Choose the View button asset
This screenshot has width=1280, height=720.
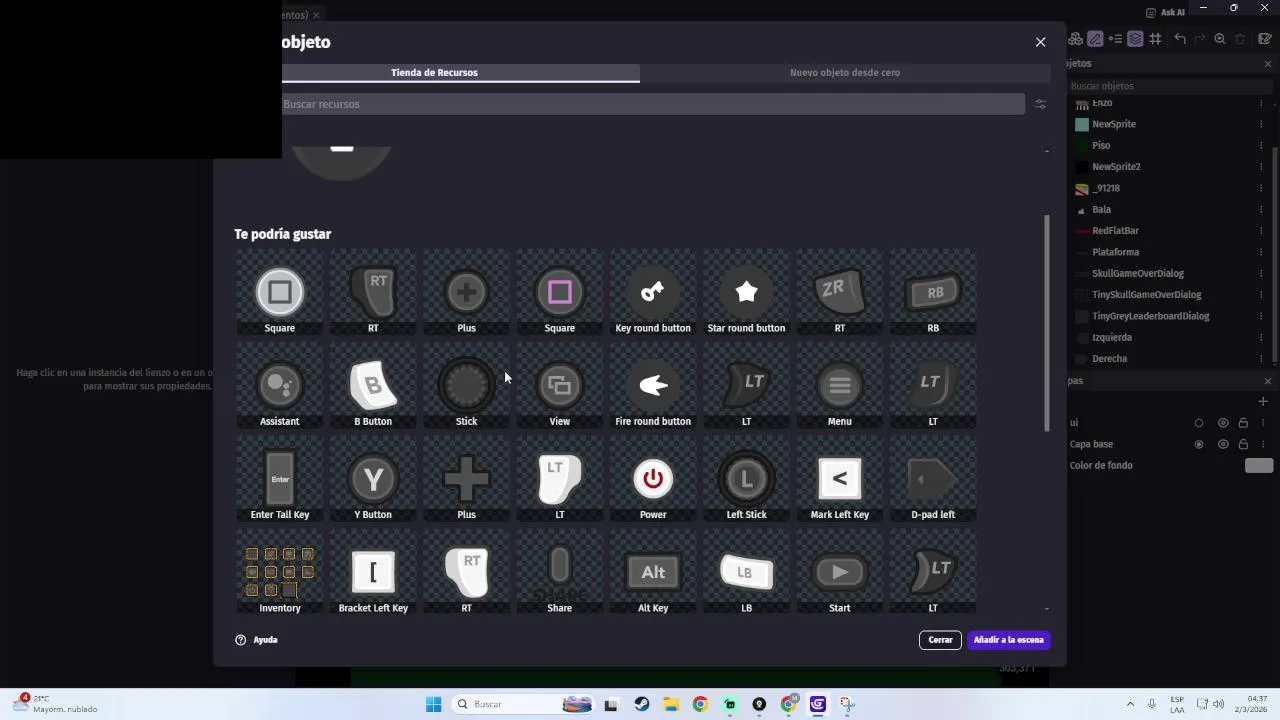coord(560,385)
